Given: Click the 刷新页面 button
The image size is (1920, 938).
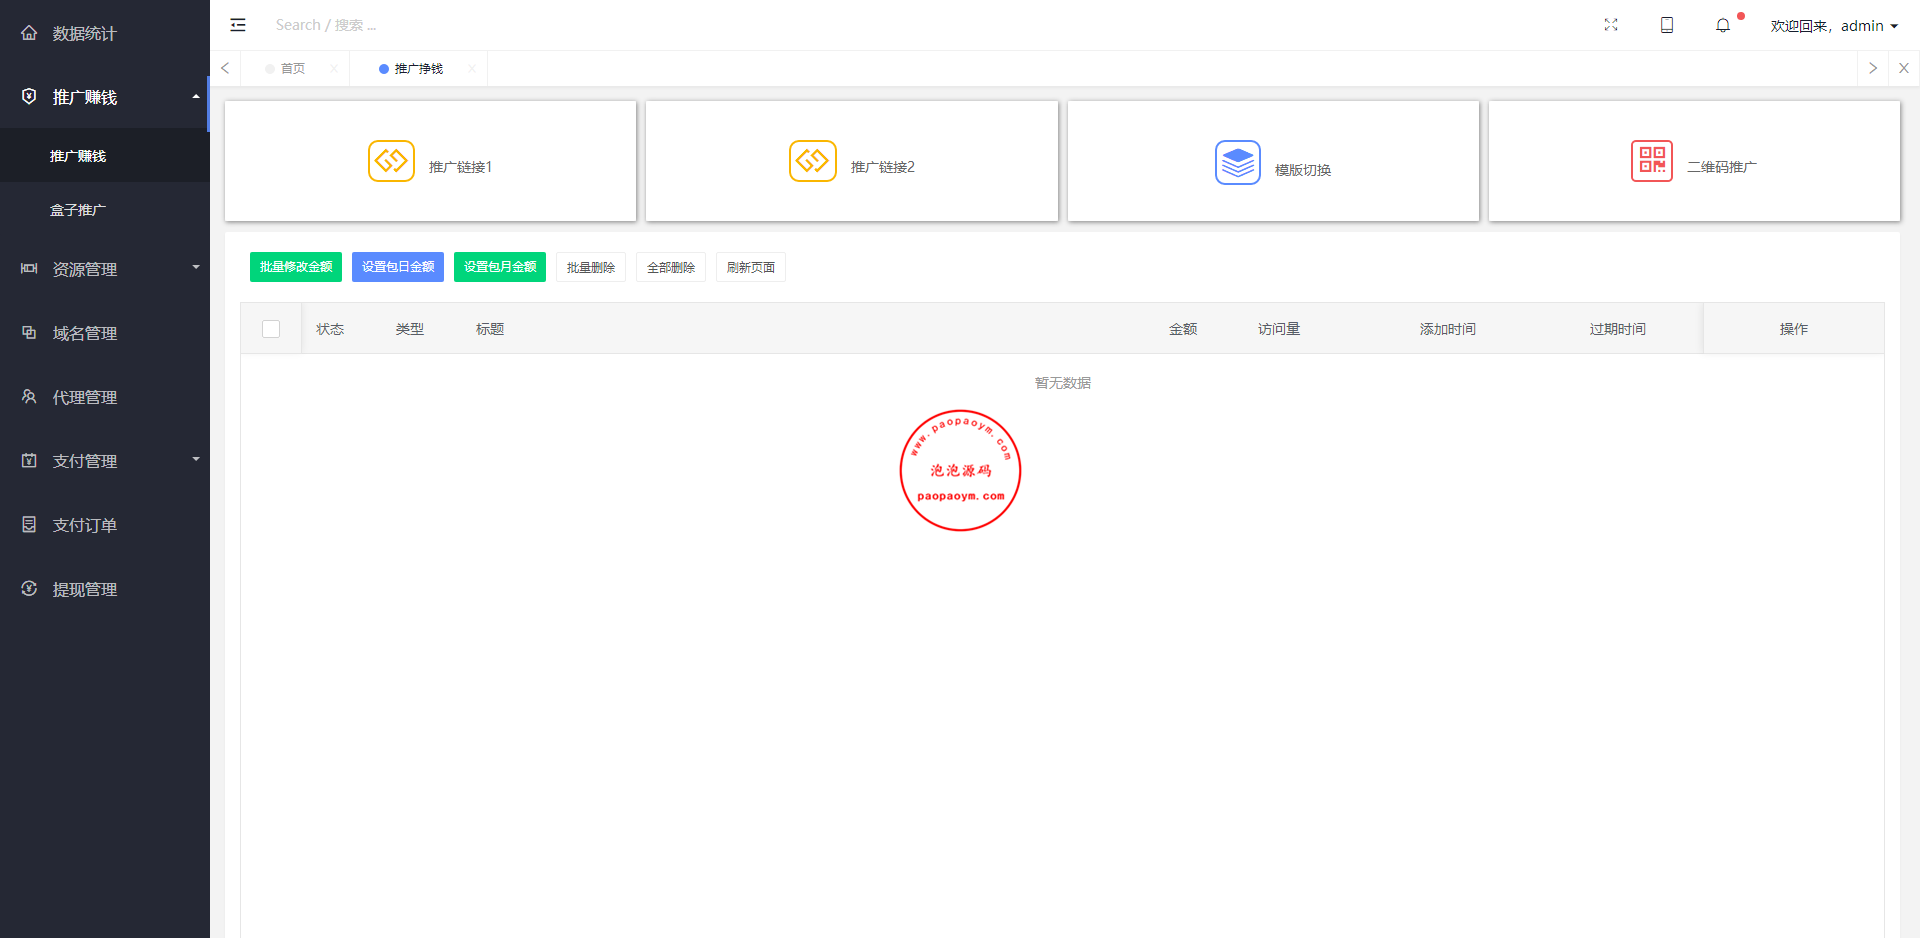Looking at the screenshot, I should (750, 267).
